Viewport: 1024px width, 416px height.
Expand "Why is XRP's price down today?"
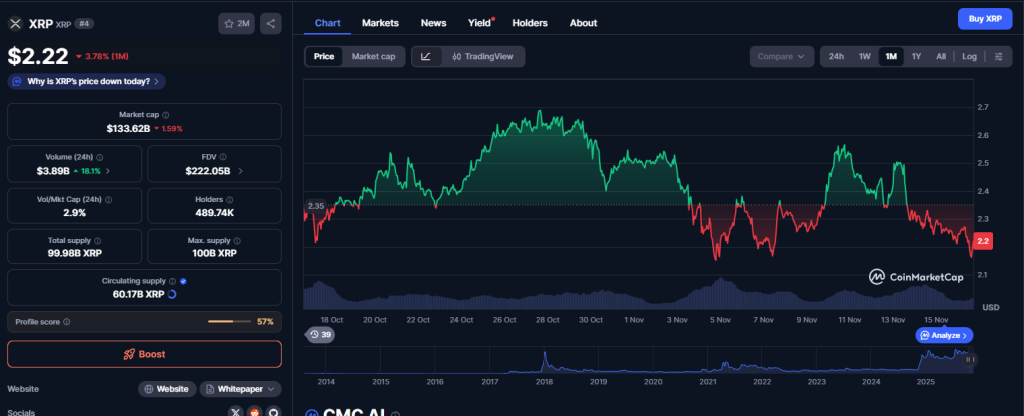(85, 81)
